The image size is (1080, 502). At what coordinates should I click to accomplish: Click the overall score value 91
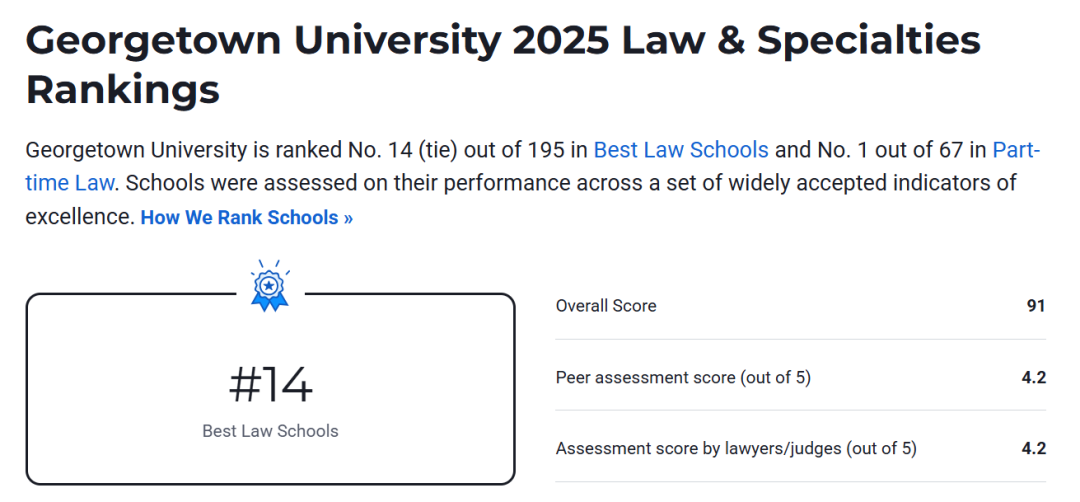point(1035,306)
